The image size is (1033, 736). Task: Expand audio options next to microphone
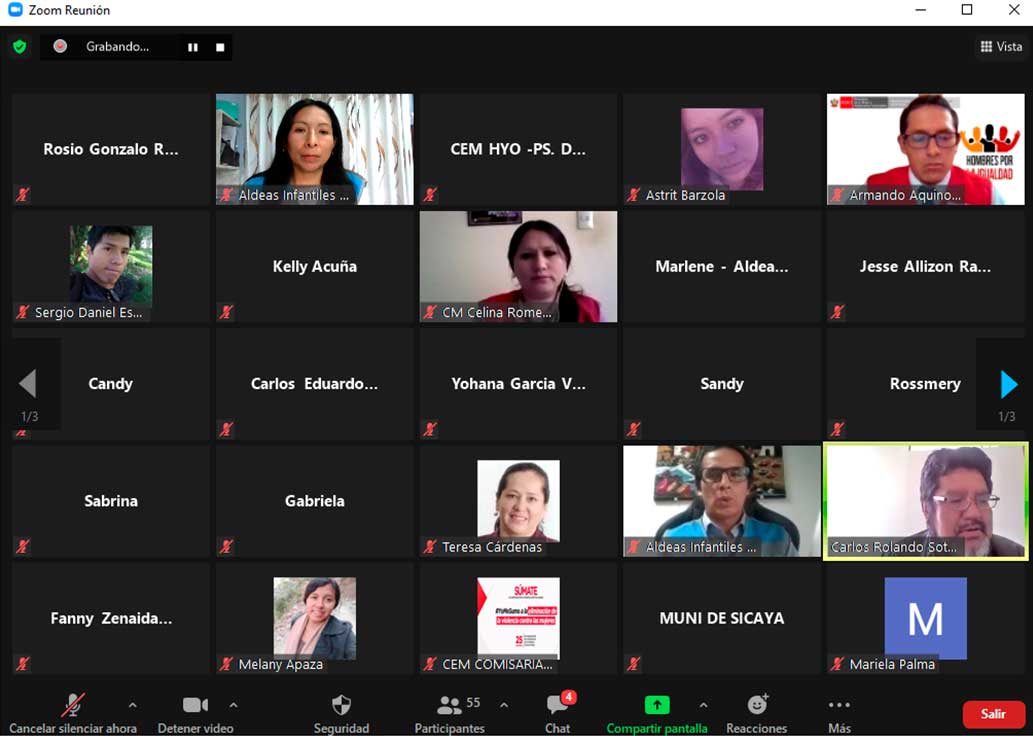[133, 705]
